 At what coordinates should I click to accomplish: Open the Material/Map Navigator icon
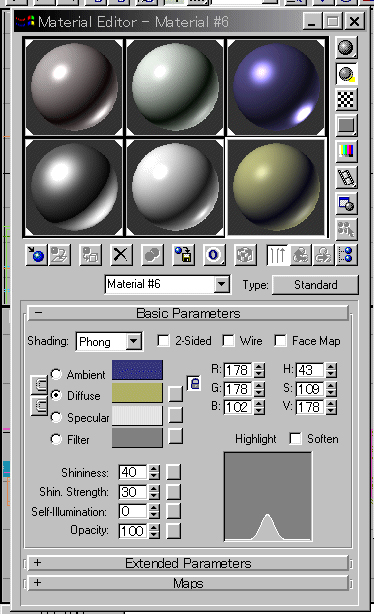[347, 255]
